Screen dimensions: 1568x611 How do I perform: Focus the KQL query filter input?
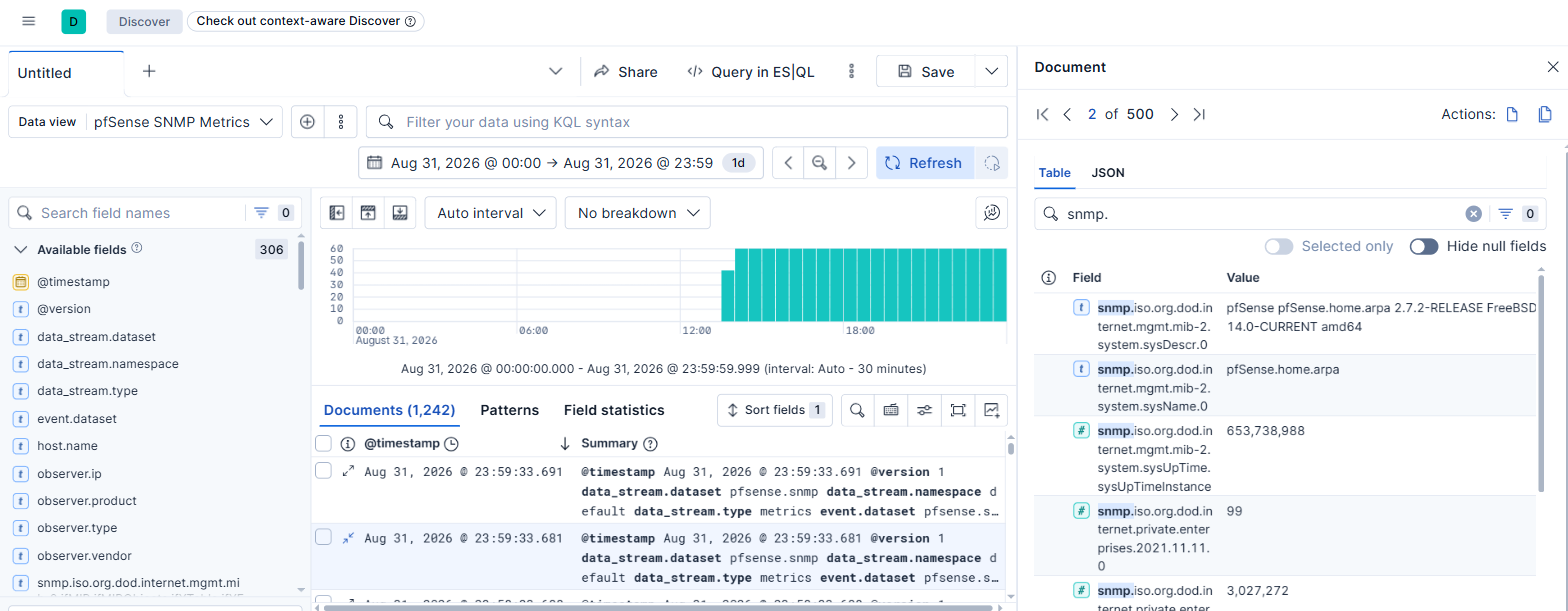click(687, 122)
